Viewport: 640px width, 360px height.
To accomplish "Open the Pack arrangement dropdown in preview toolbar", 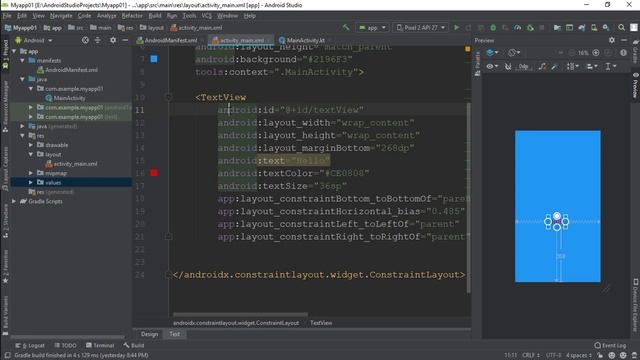I will (x=573, y=66).
